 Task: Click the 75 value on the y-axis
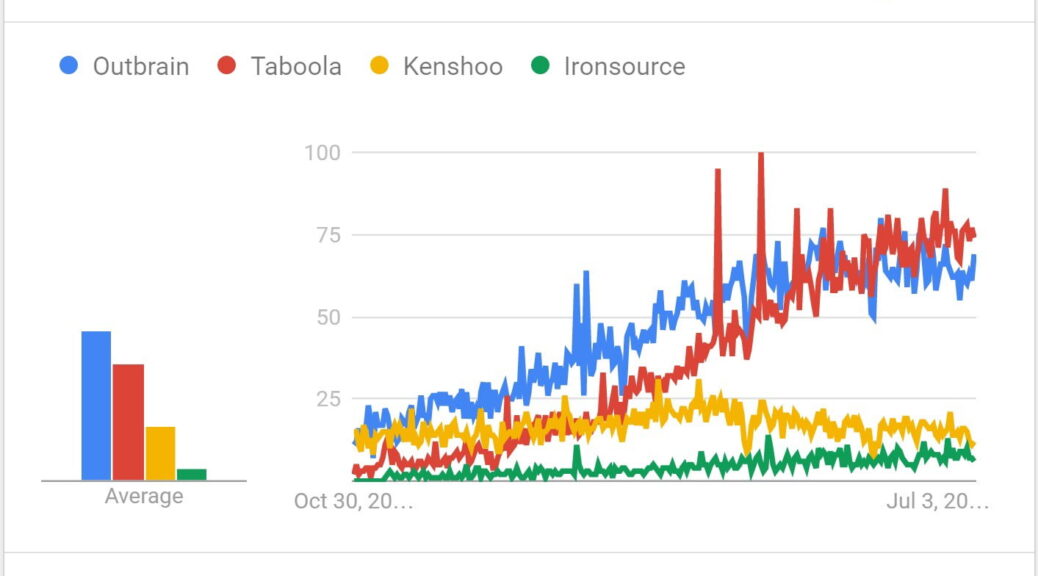pos(328,235)
